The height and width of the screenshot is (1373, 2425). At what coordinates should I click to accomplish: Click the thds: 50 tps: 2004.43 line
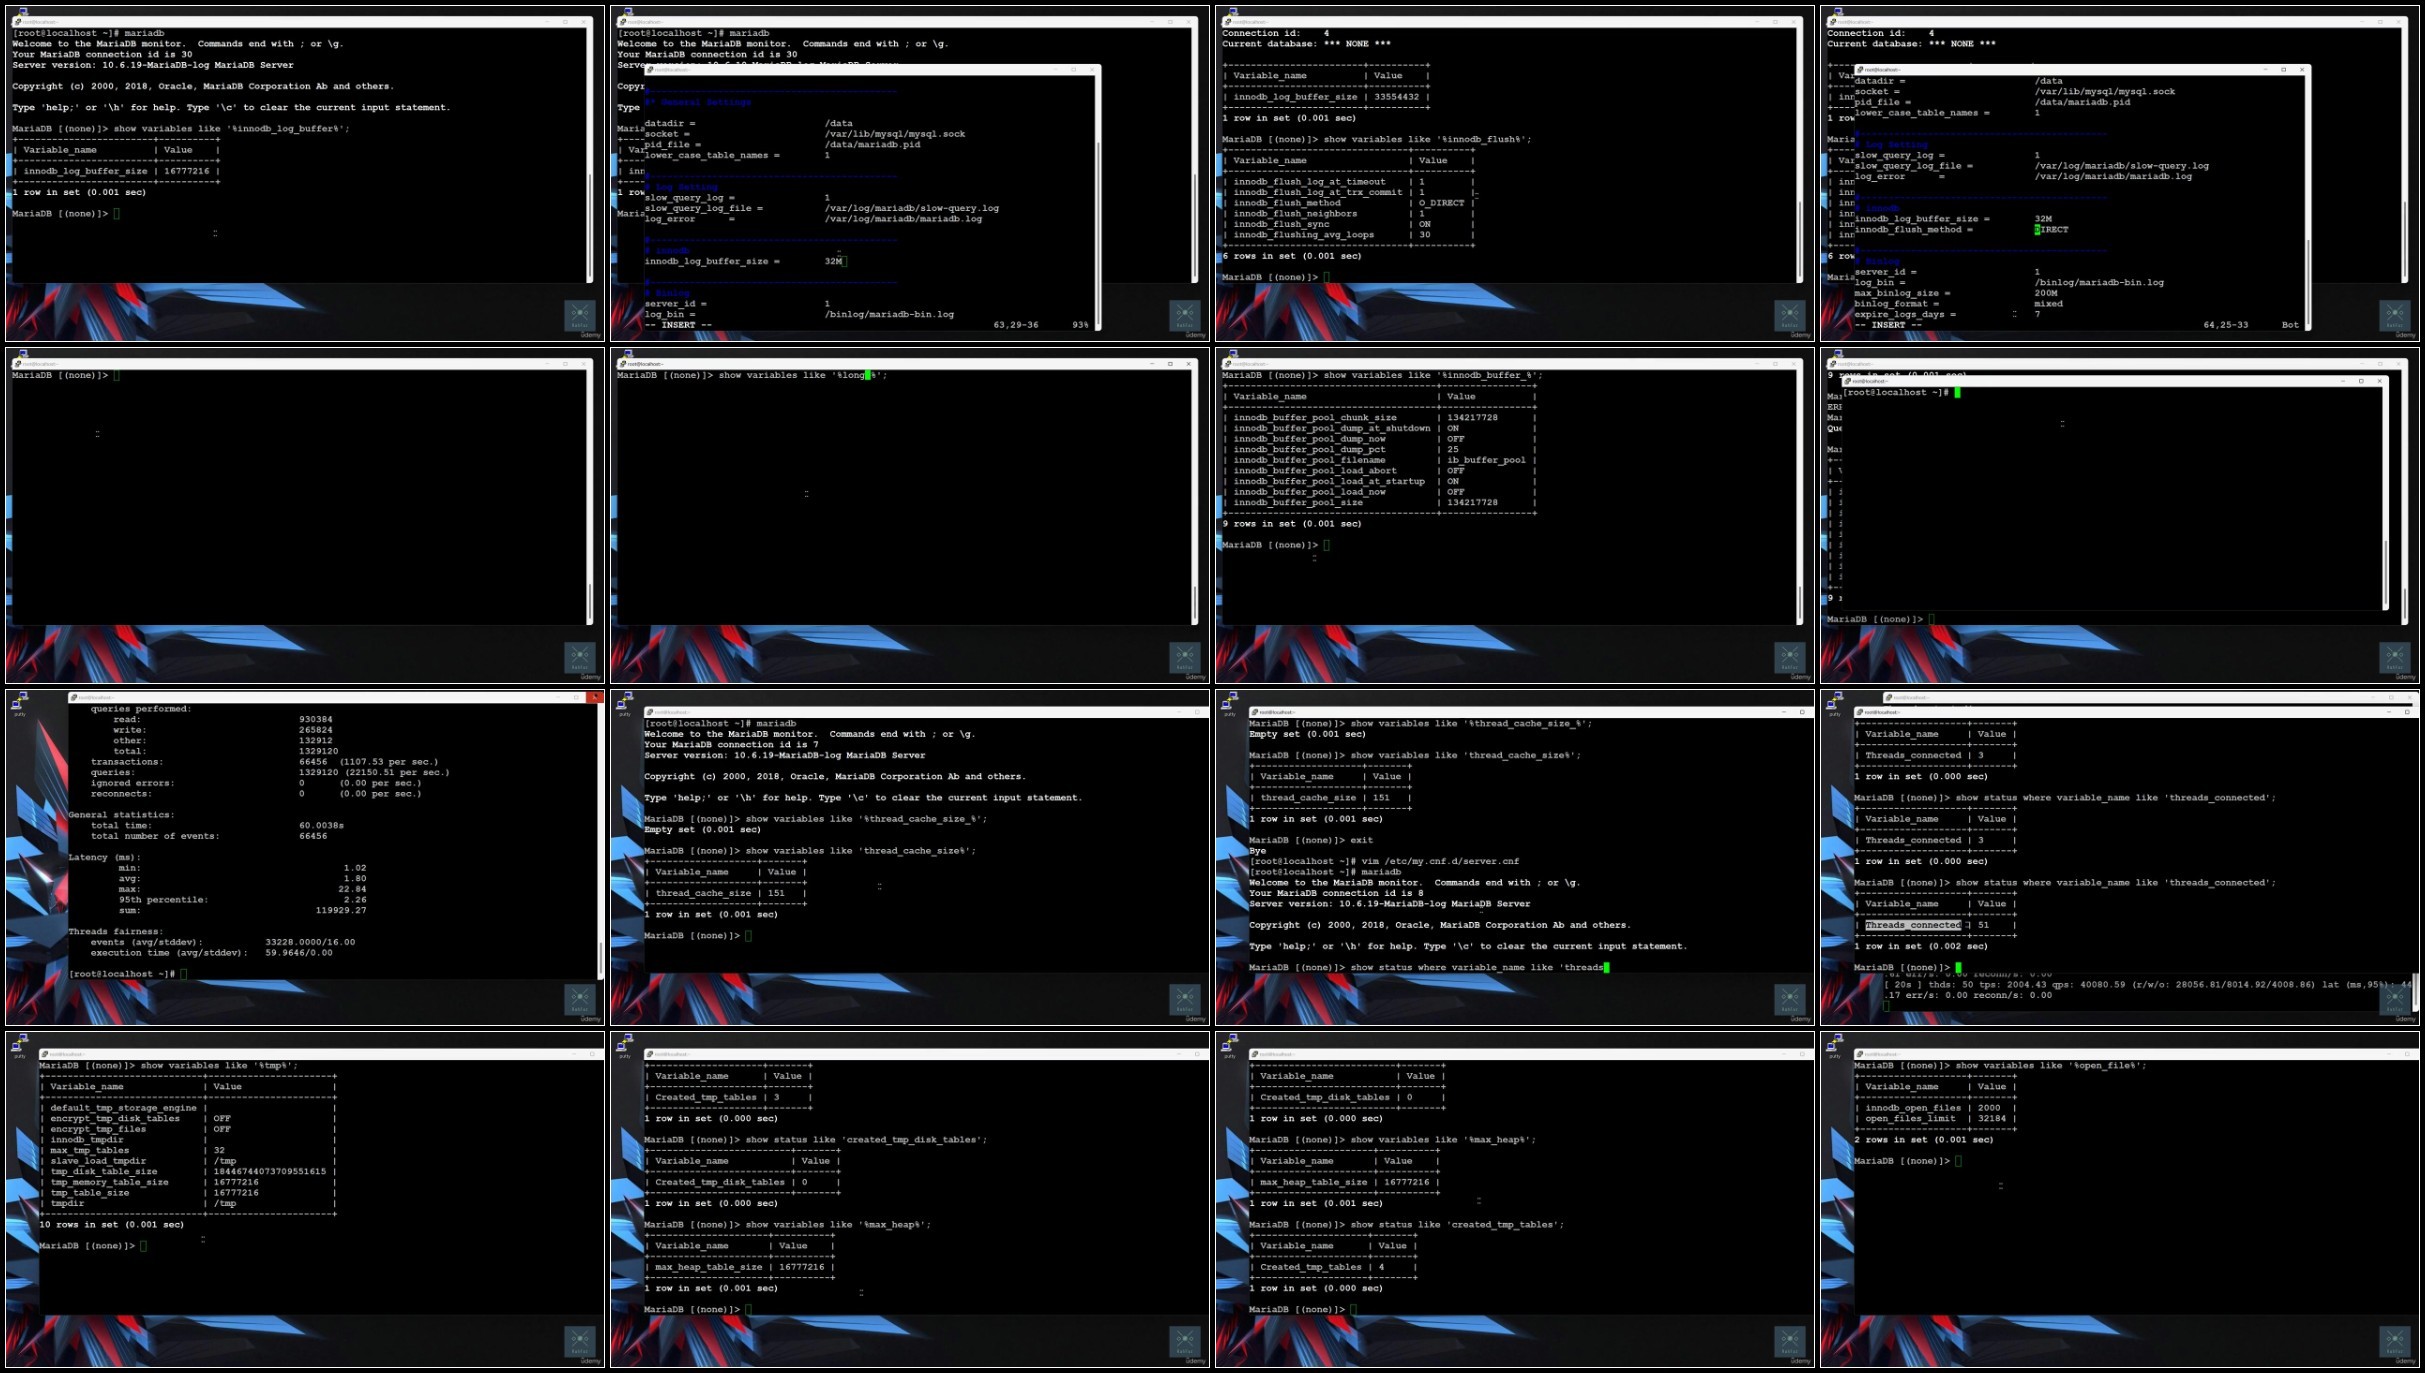[2148, 984]
